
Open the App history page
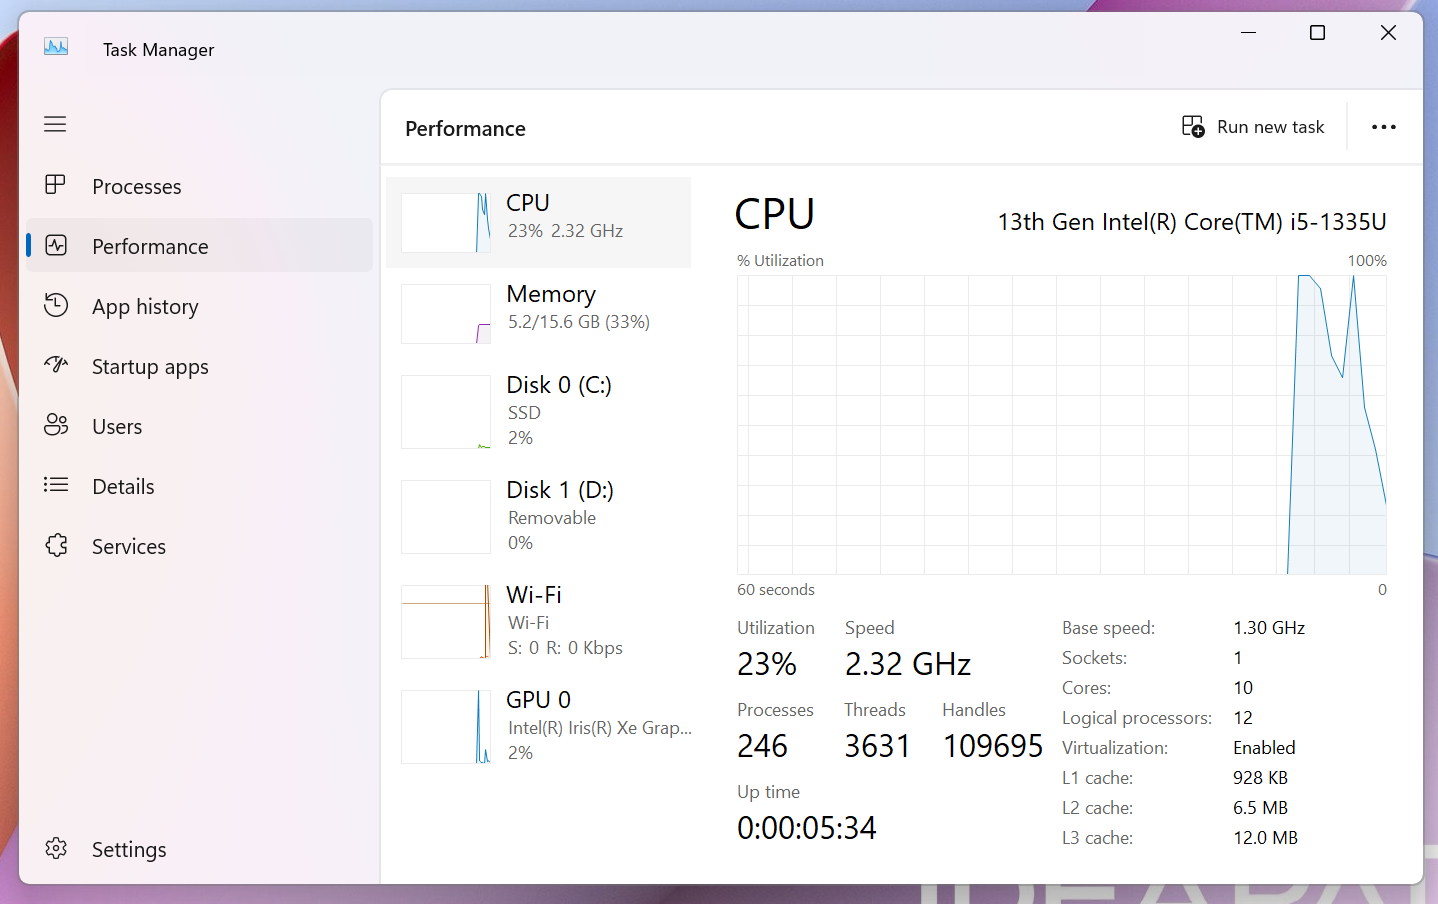coord(199,306)
